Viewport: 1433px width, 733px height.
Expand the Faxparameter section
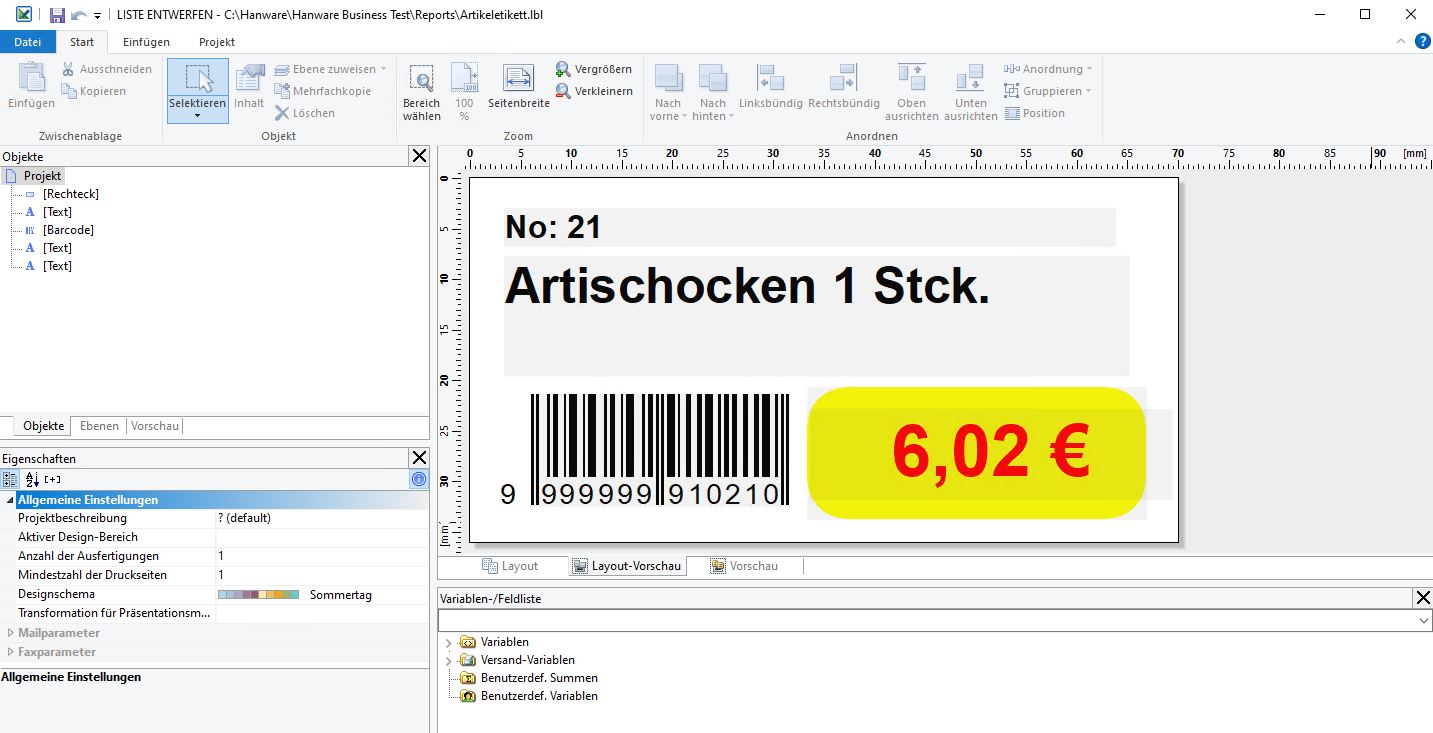point(10,652)
